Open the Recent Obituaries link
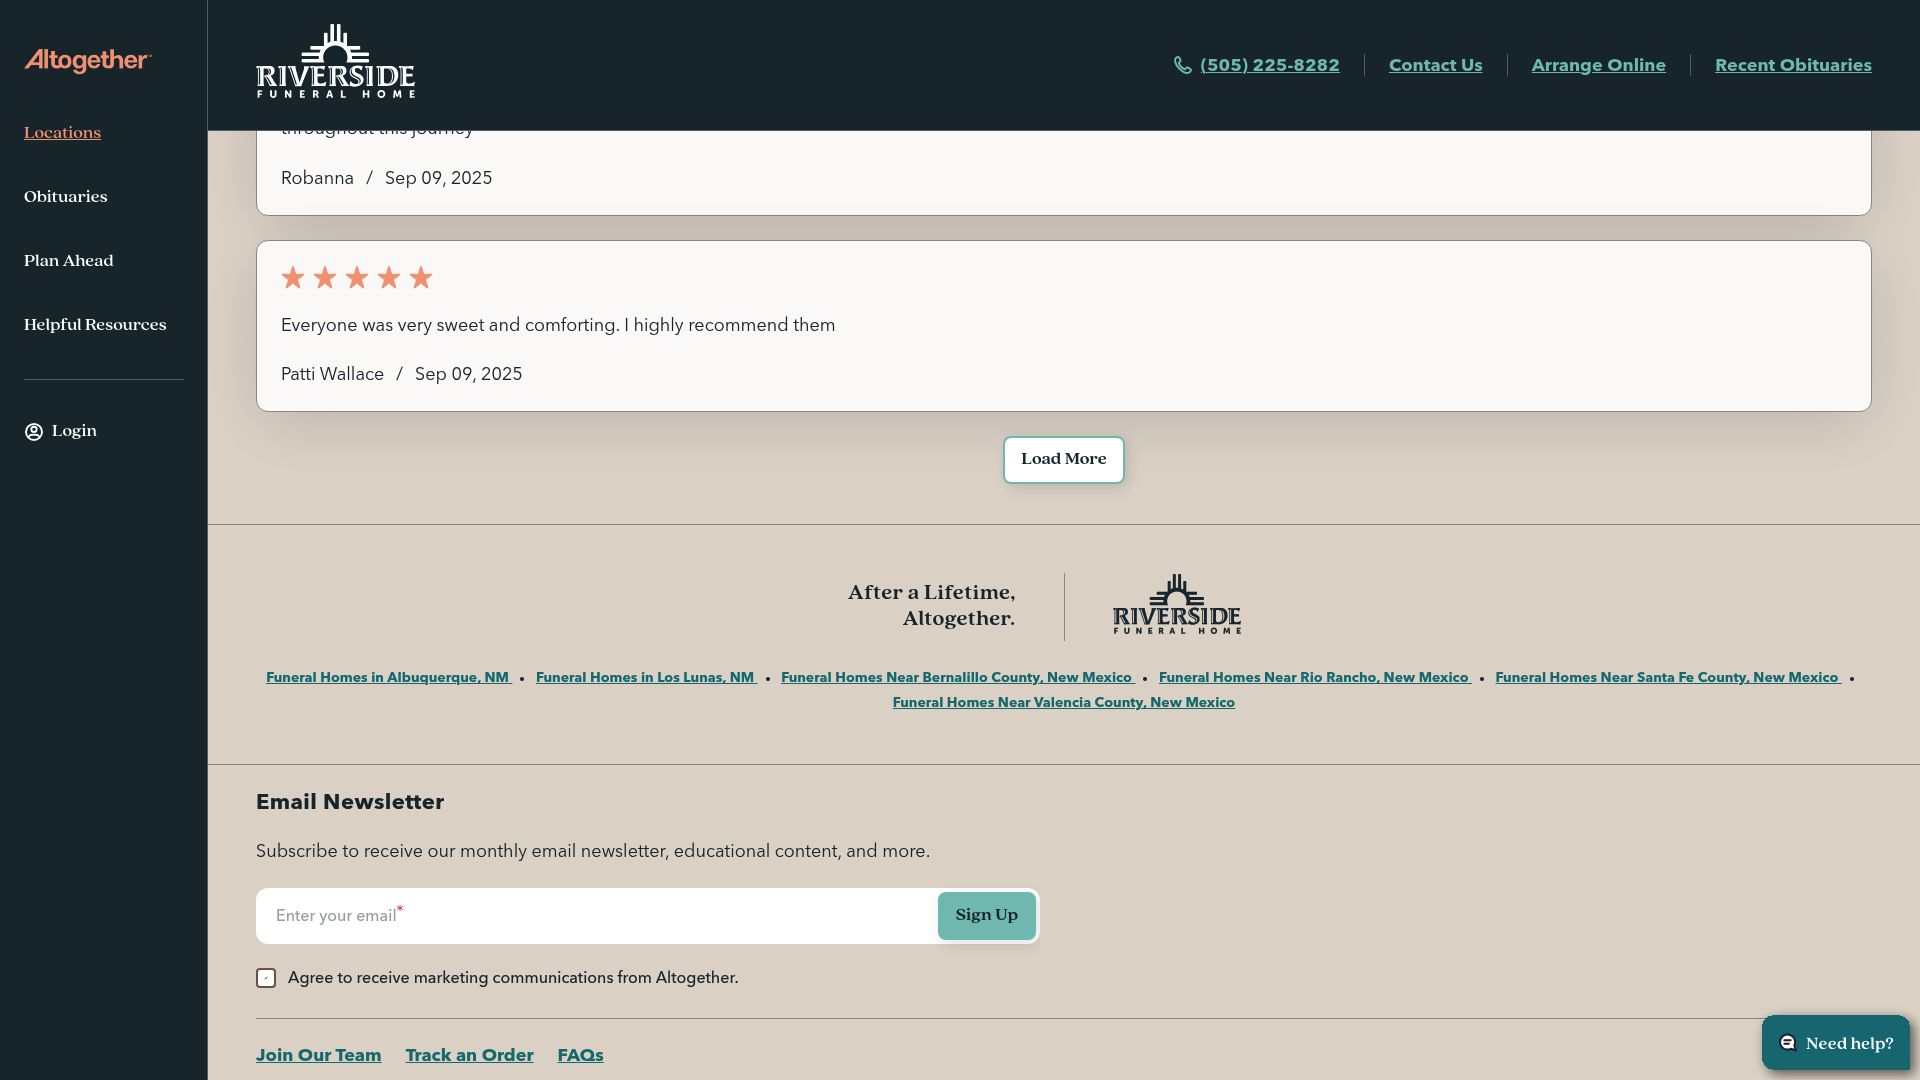This screenshot has height=1080, width=1920. click(x=1793, y=65)
